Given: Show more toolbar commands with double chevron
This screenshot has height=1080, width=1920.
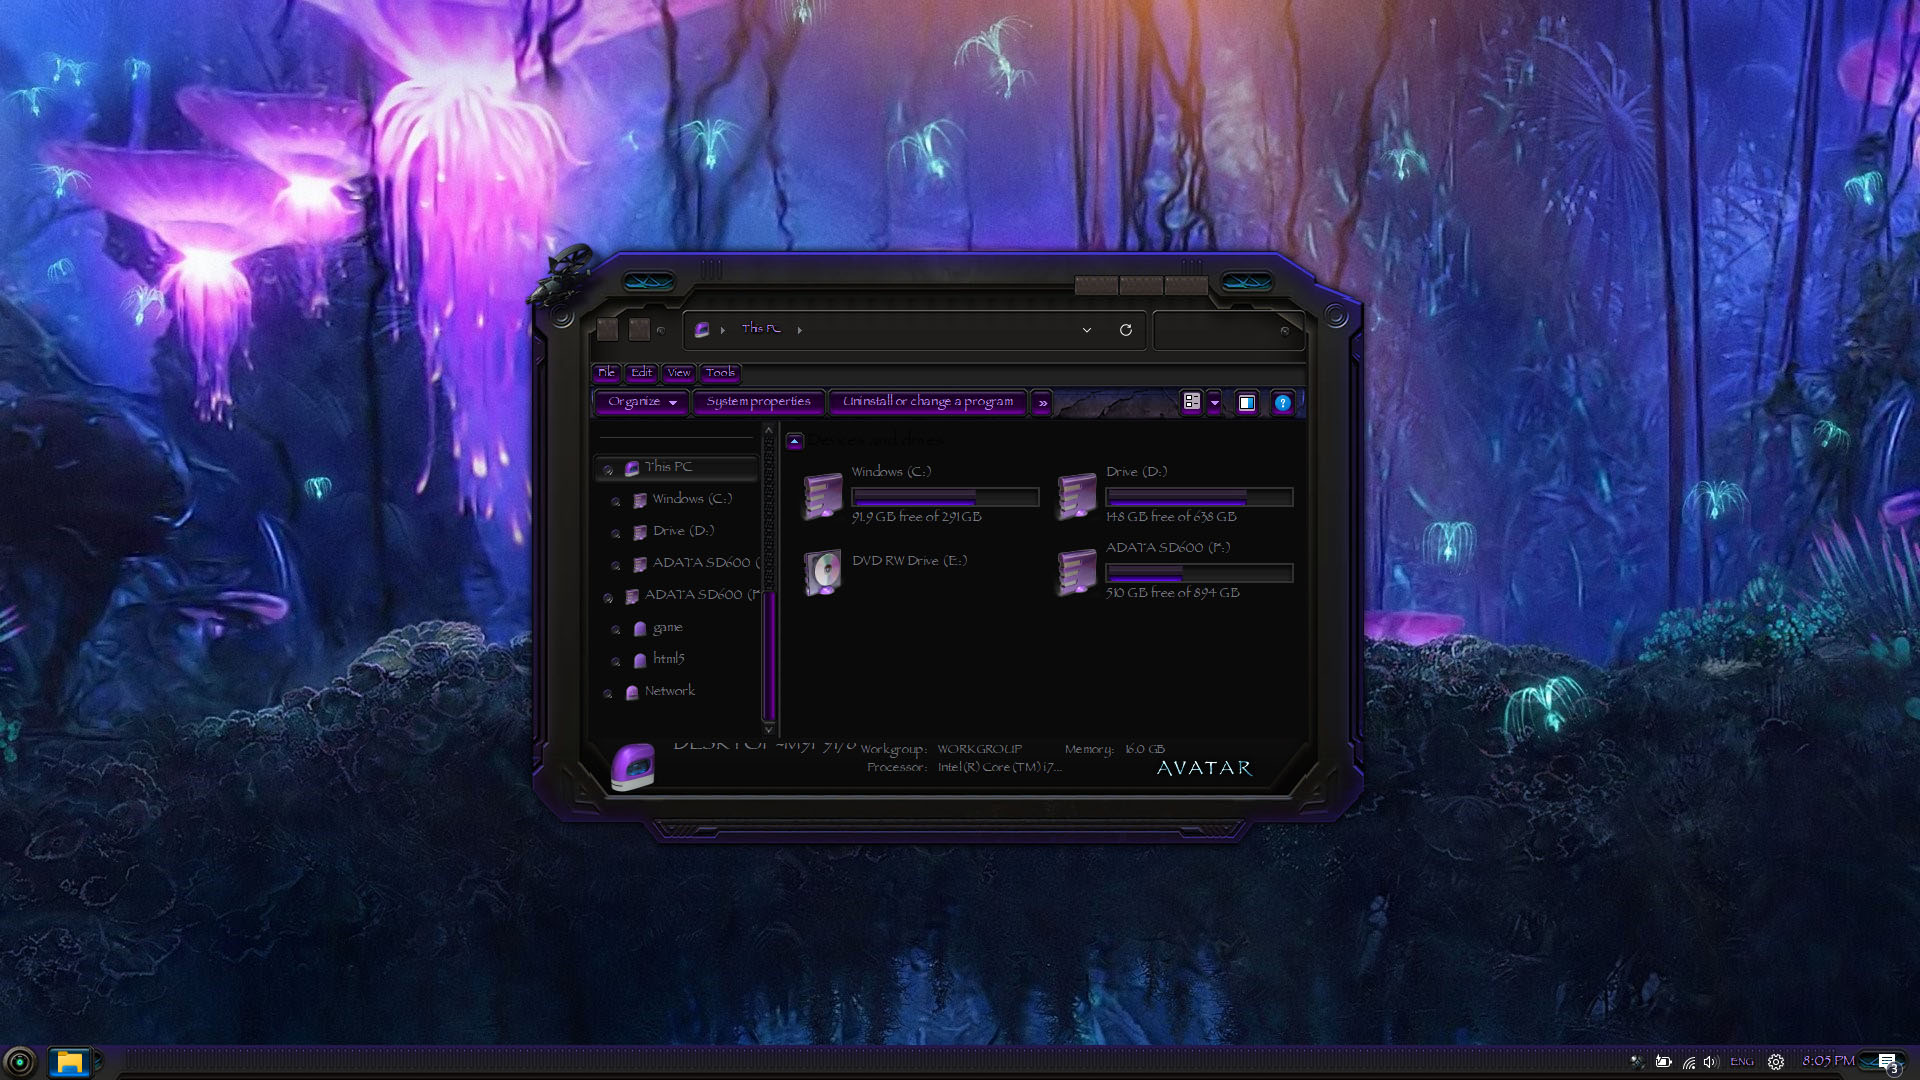Looking at the screenshot, I should tap(1042, 403).
